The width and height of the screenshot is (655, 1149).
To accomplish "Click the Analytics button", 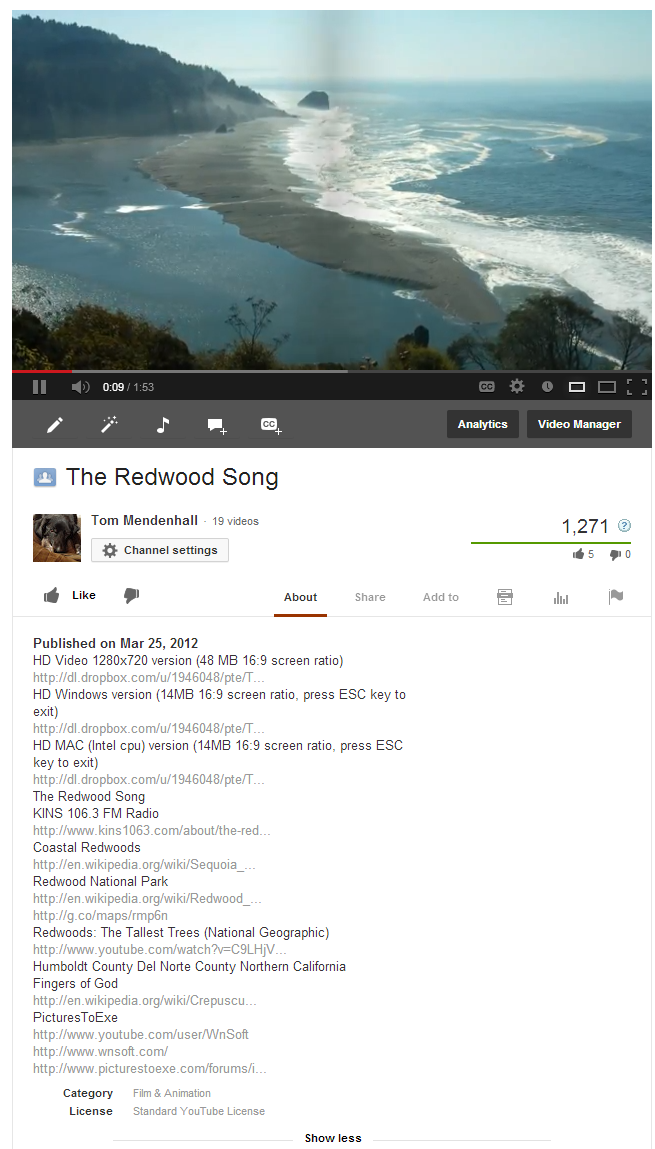I will pyautogui.click(x=483, y=424).
